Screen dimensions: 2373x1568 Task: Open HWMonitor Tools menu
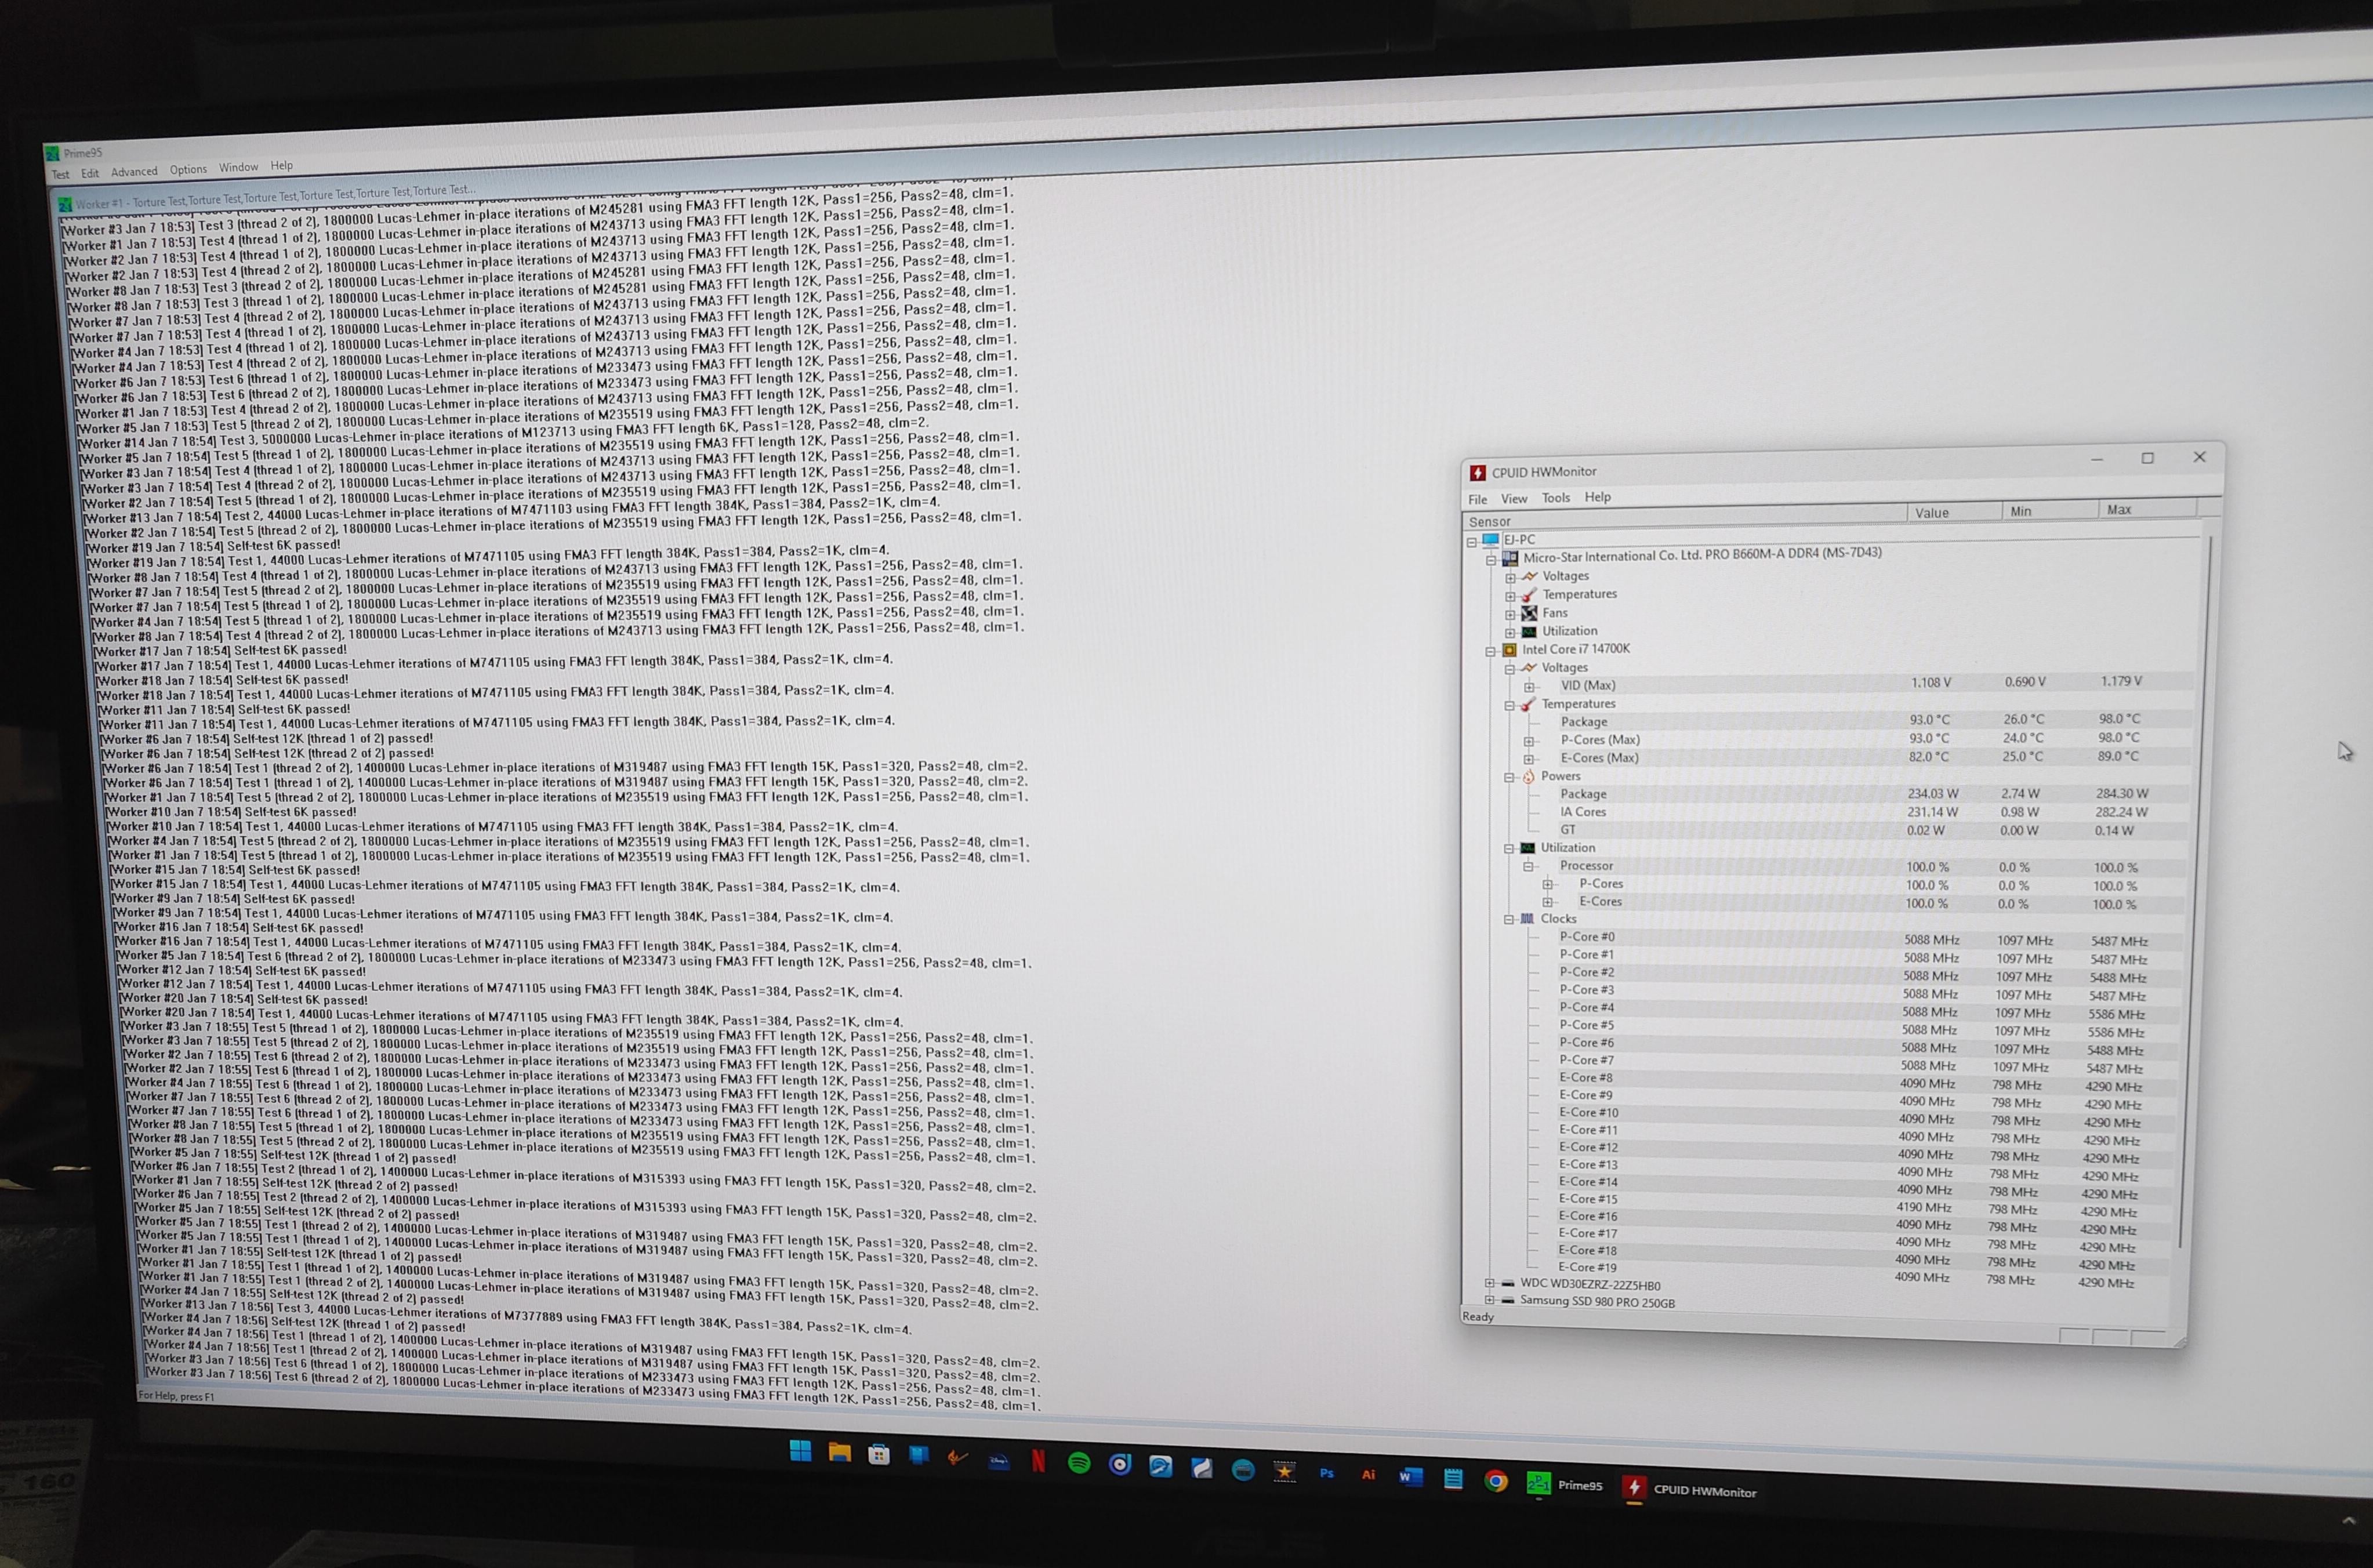coord(1555,498)
